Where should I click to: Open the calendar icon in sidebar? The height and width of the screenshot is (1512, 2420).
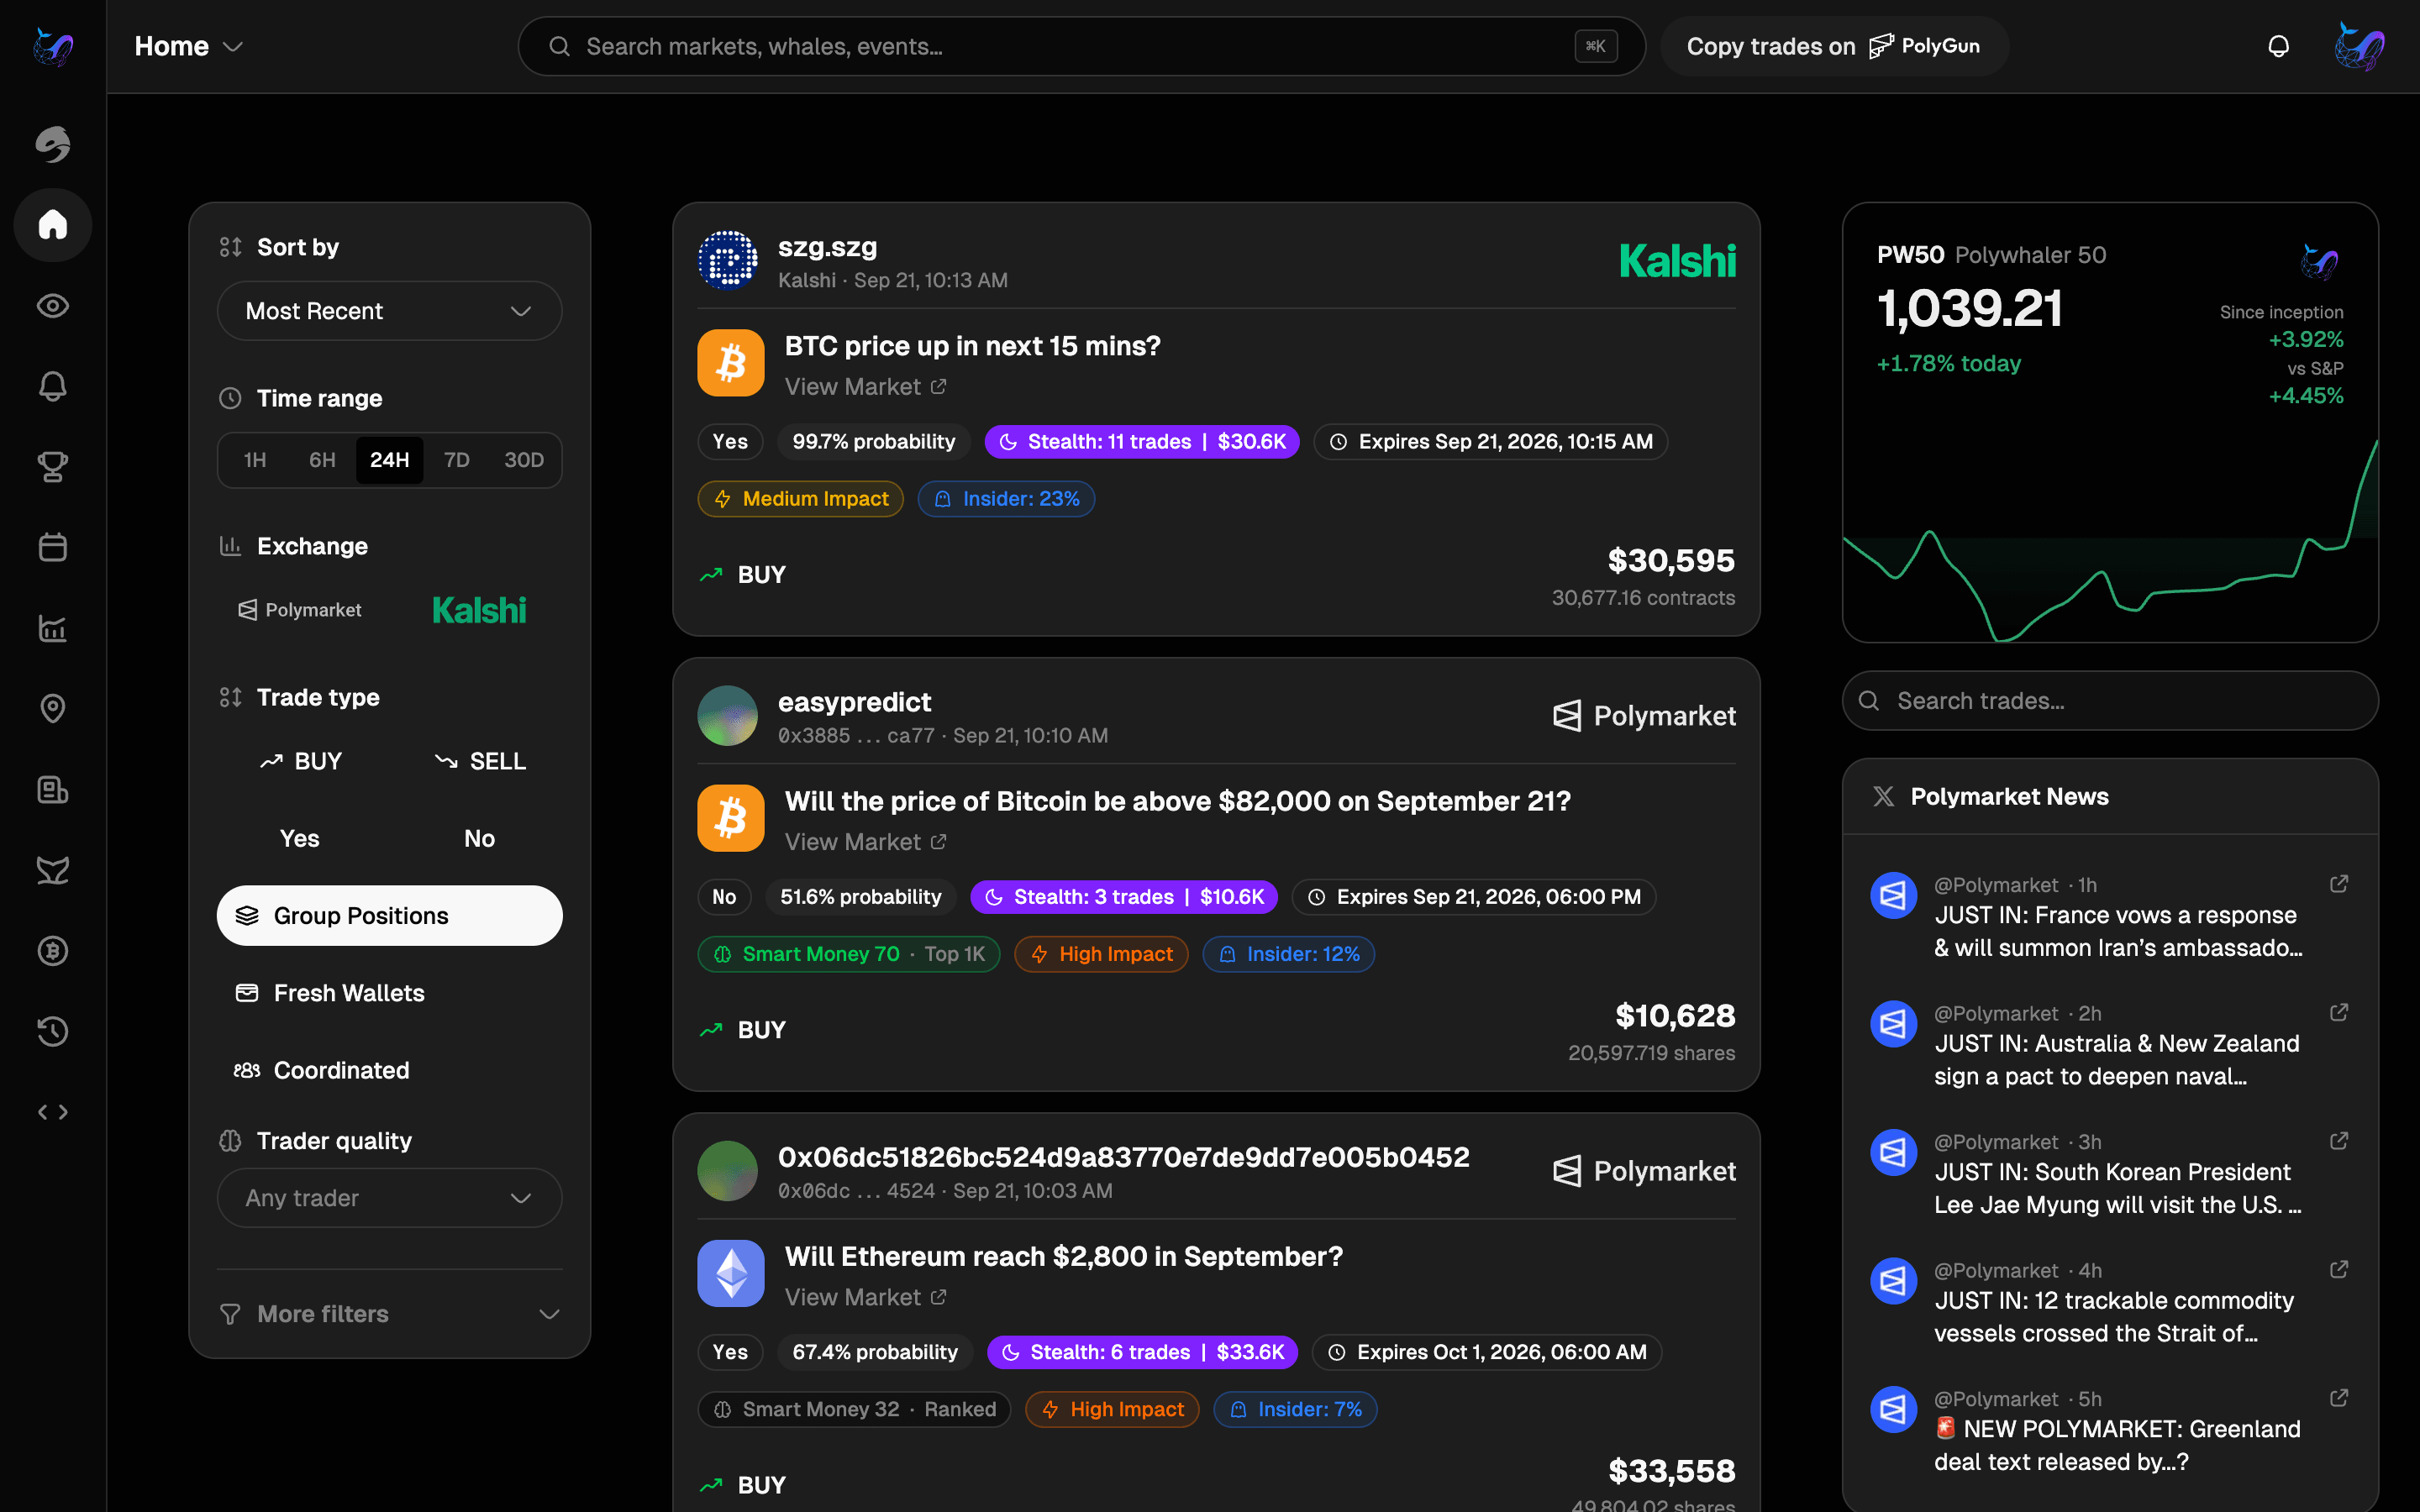tap(53, 547)
